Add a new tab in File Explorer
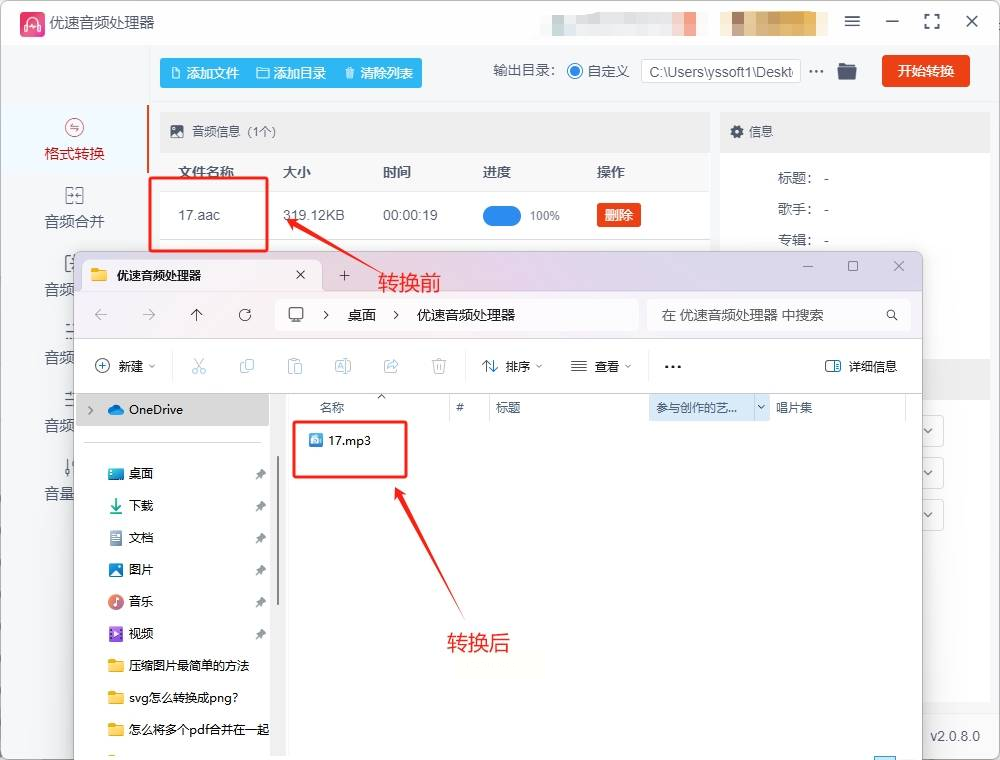This screenshot has height=760, width=1000. 344,275
